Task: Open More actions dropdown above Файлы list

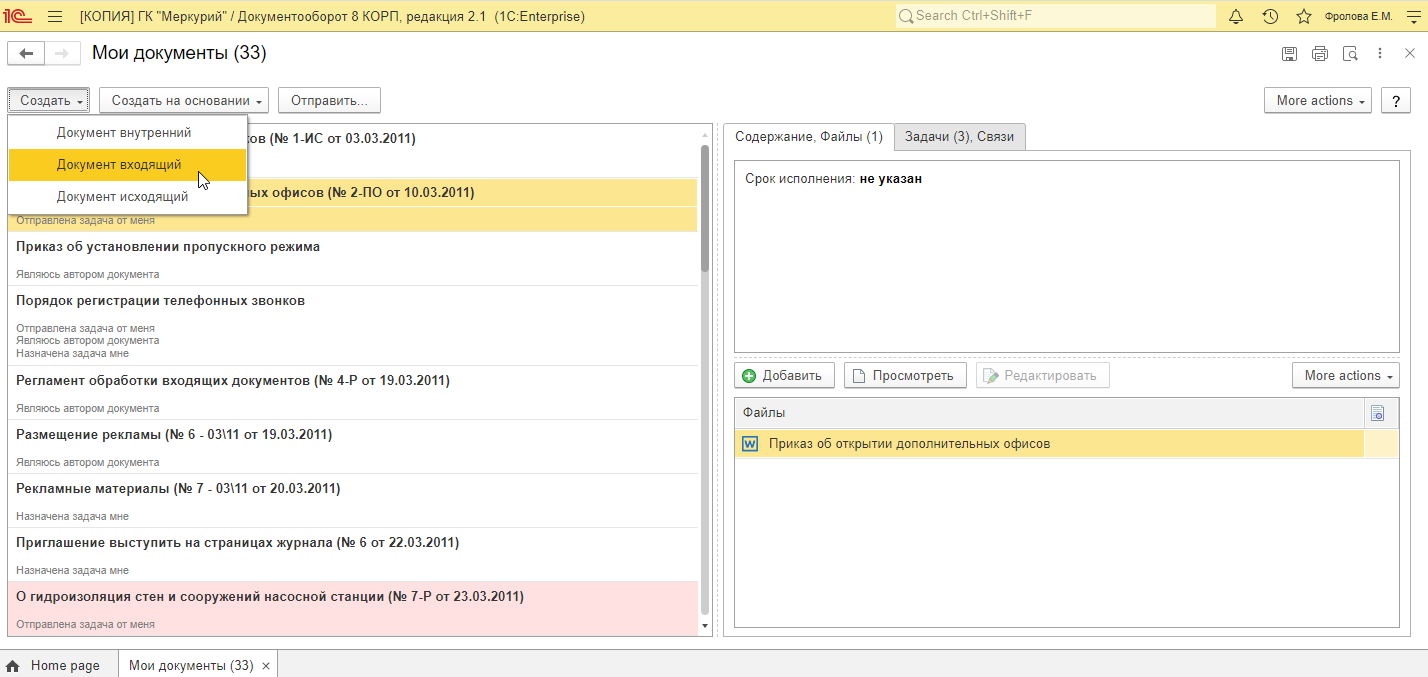Action: (x=1345, y=376)
